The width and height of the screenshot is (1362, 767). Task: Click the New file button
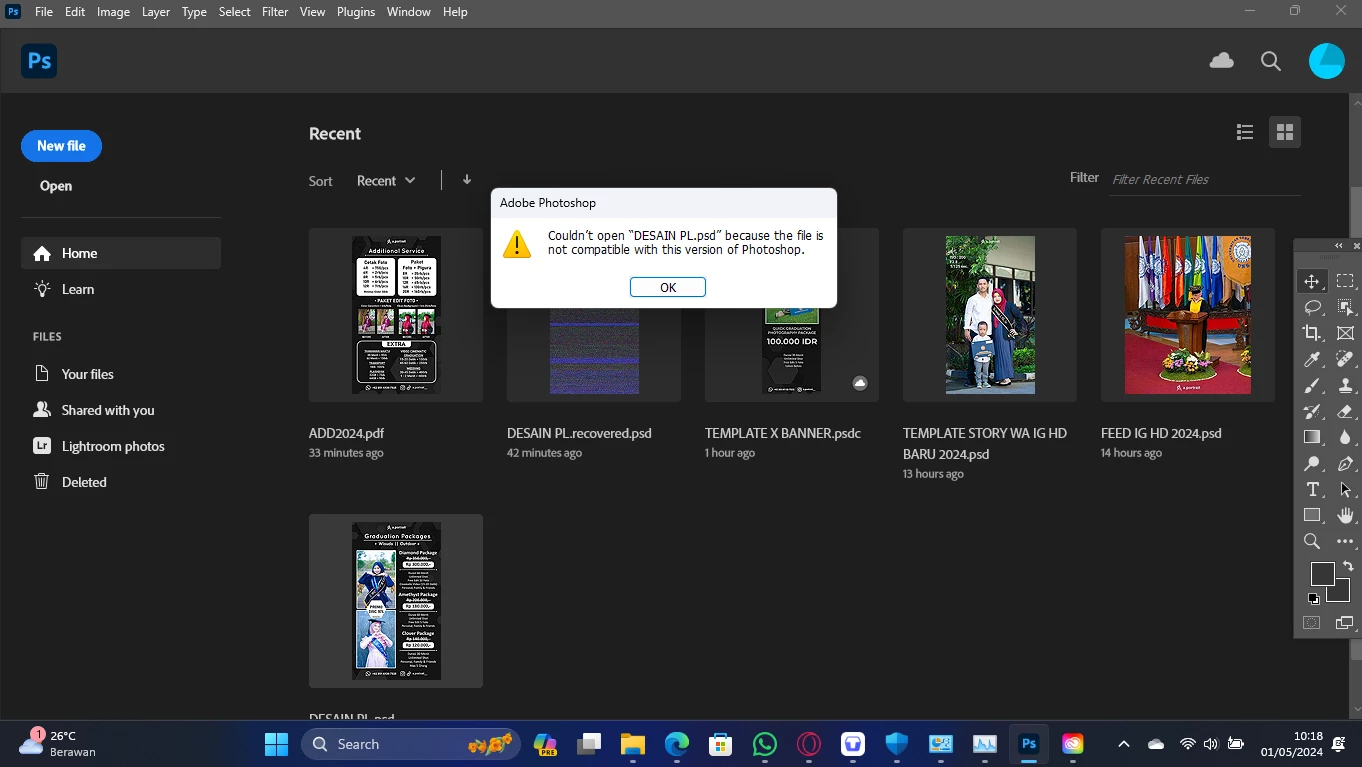[x=61, y=146]
